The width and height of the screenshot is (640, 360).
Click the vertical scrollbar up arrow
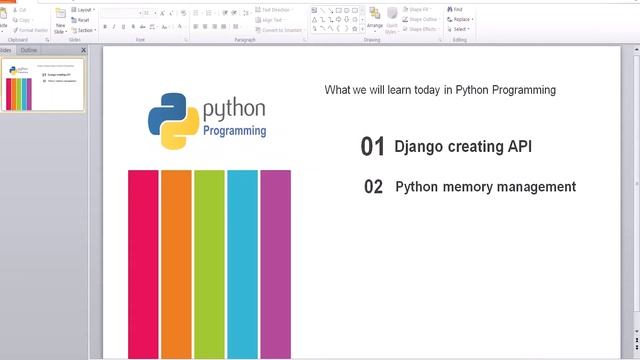click(636, 50)
